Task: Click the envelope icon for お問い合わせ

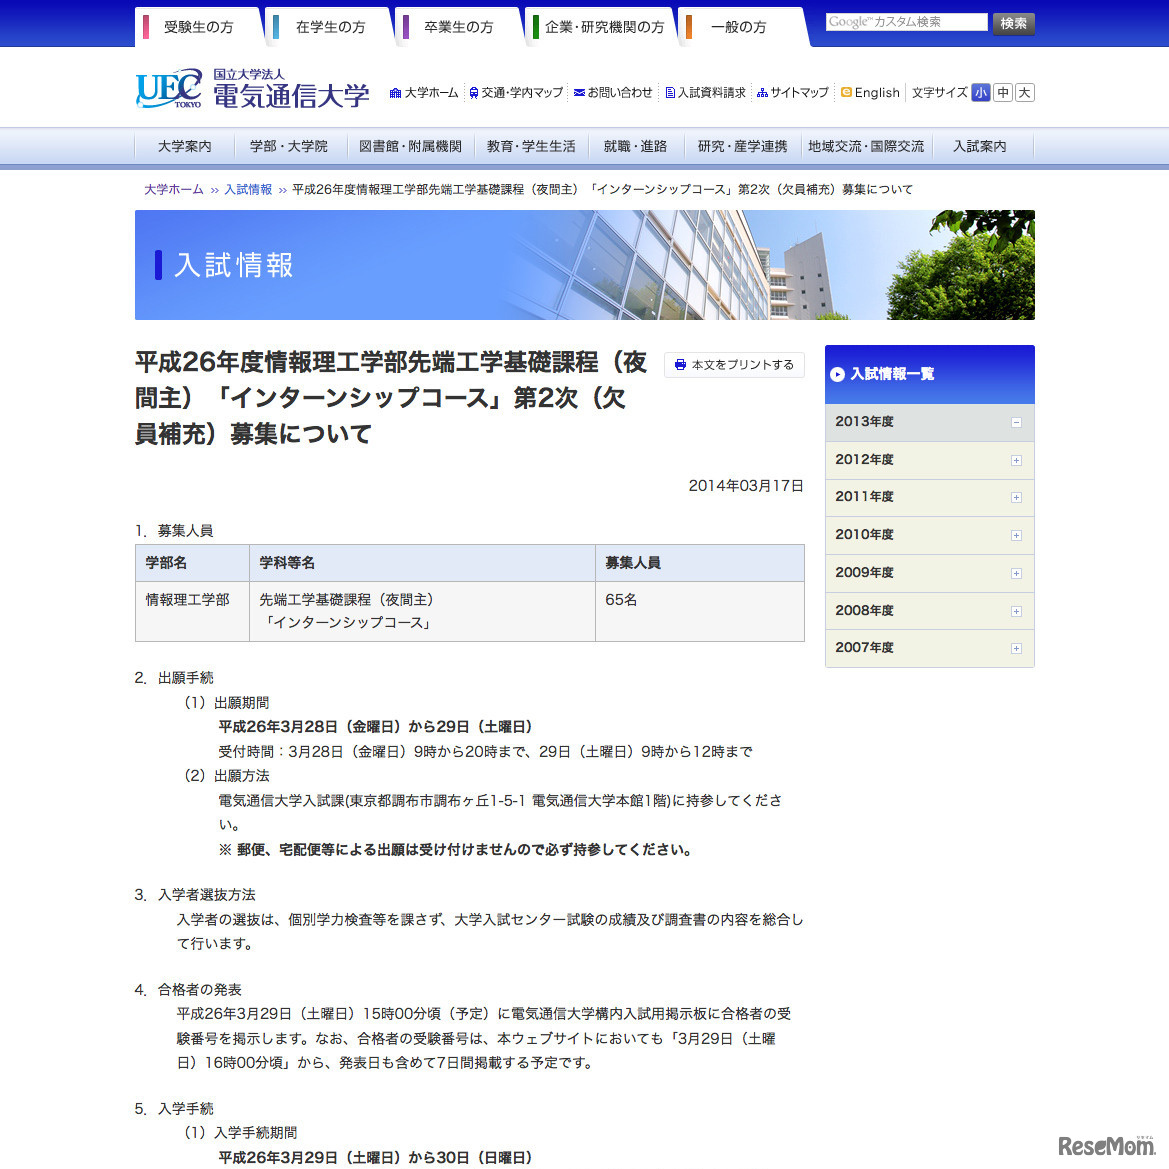Action: pyautogui.click(x=578, y=92)
